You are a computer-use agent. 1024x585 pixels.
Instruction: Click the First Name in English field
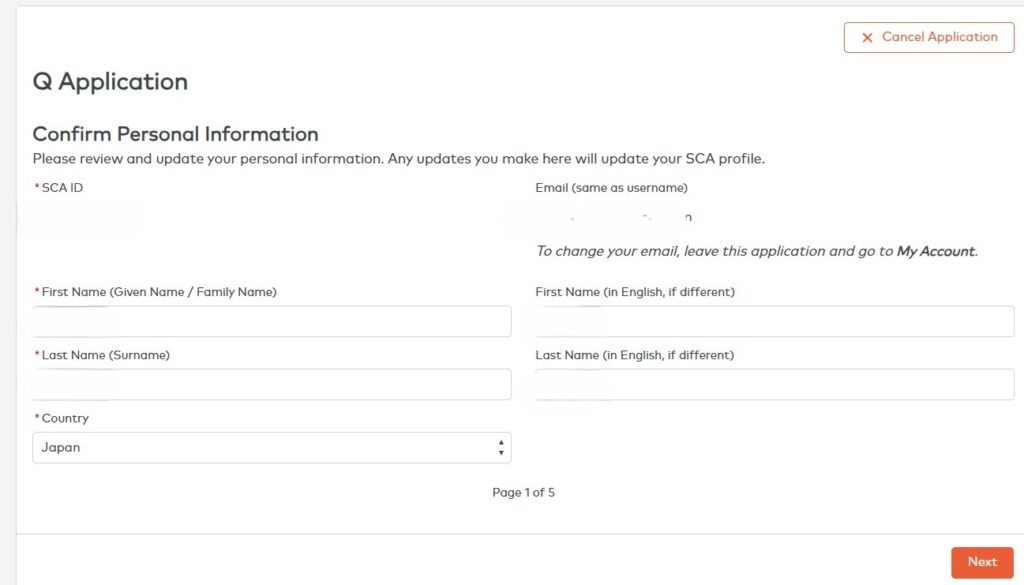[775, 321]
